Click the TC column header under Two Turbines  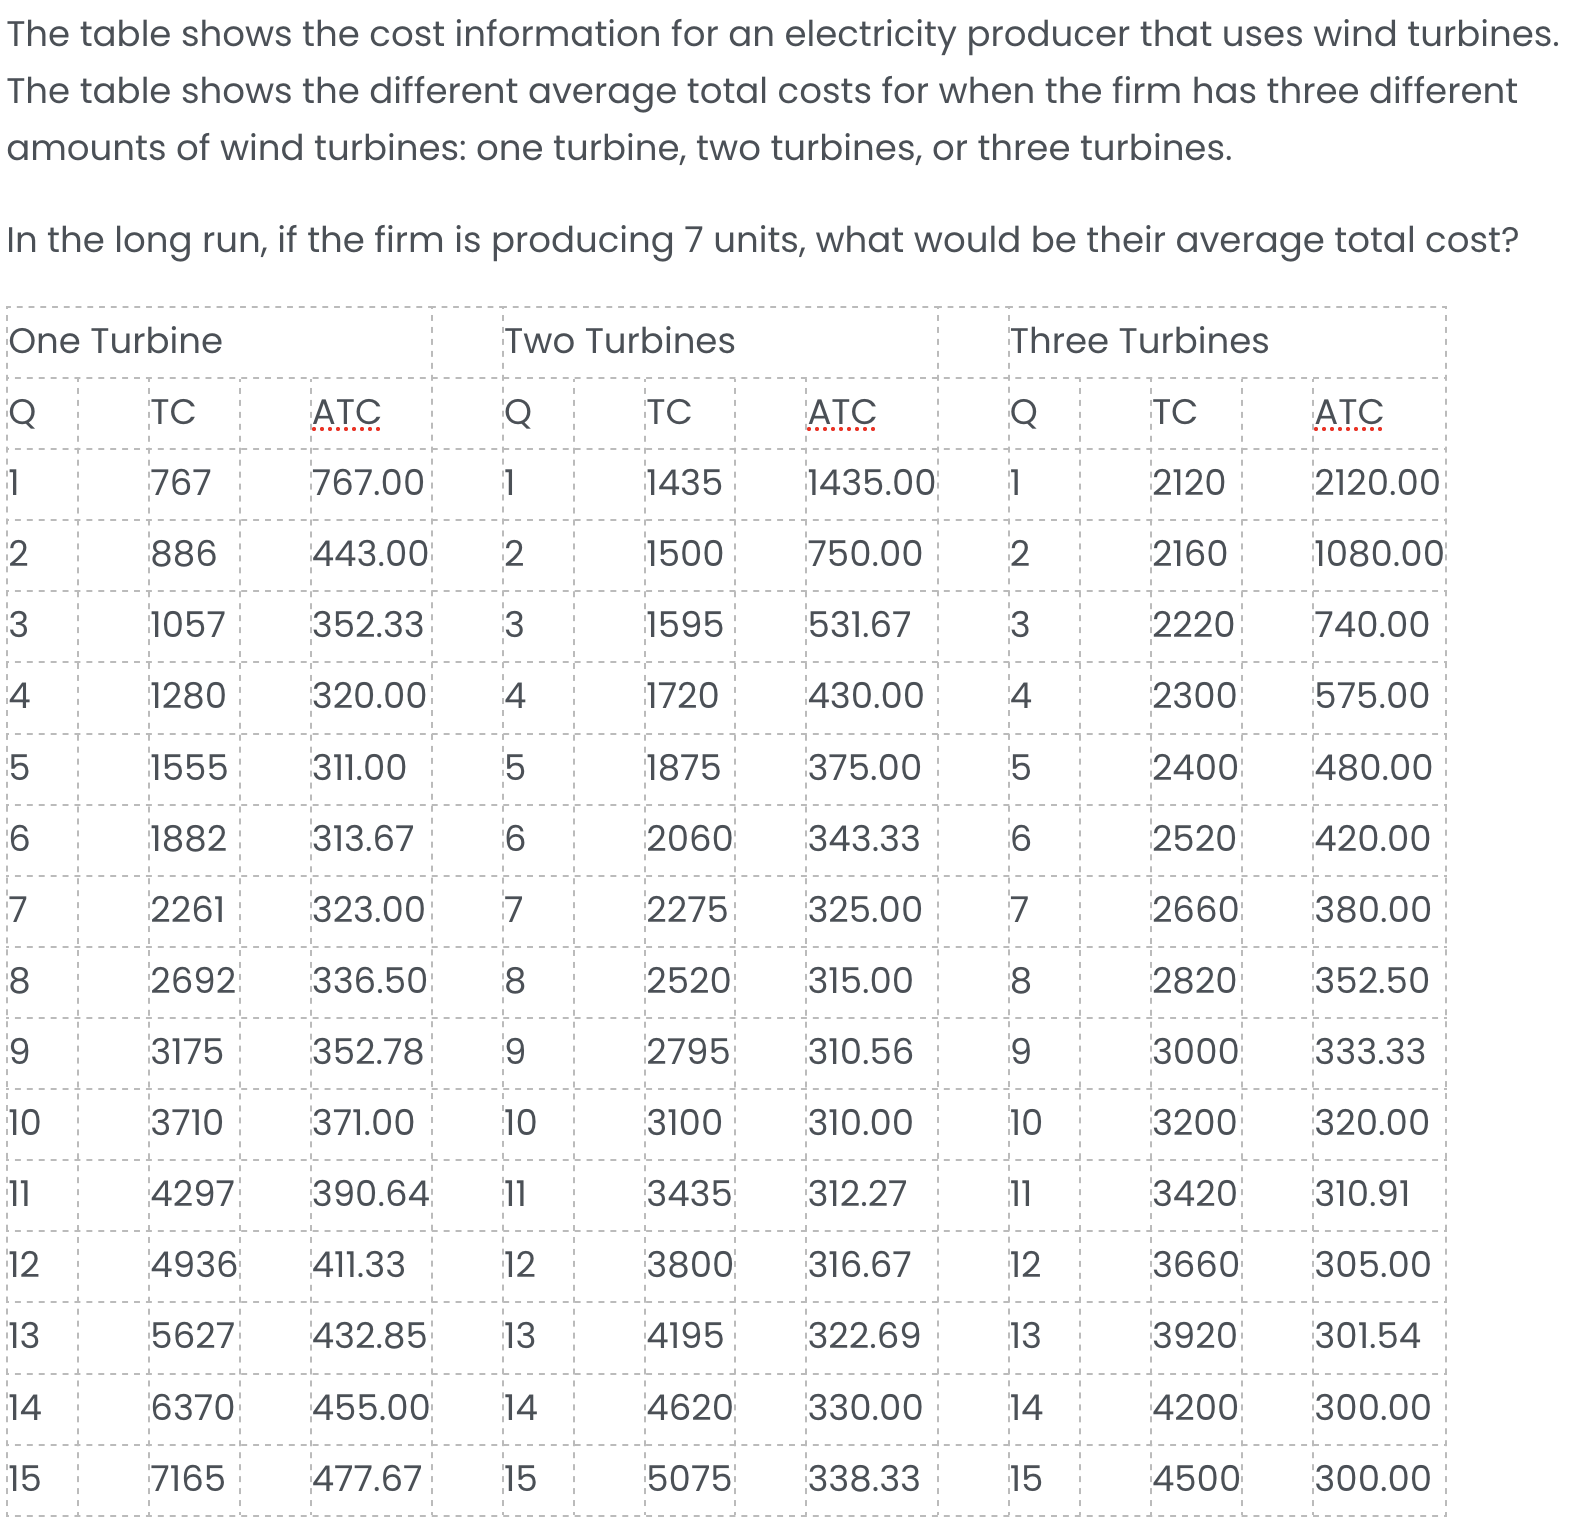click(668, 412)
